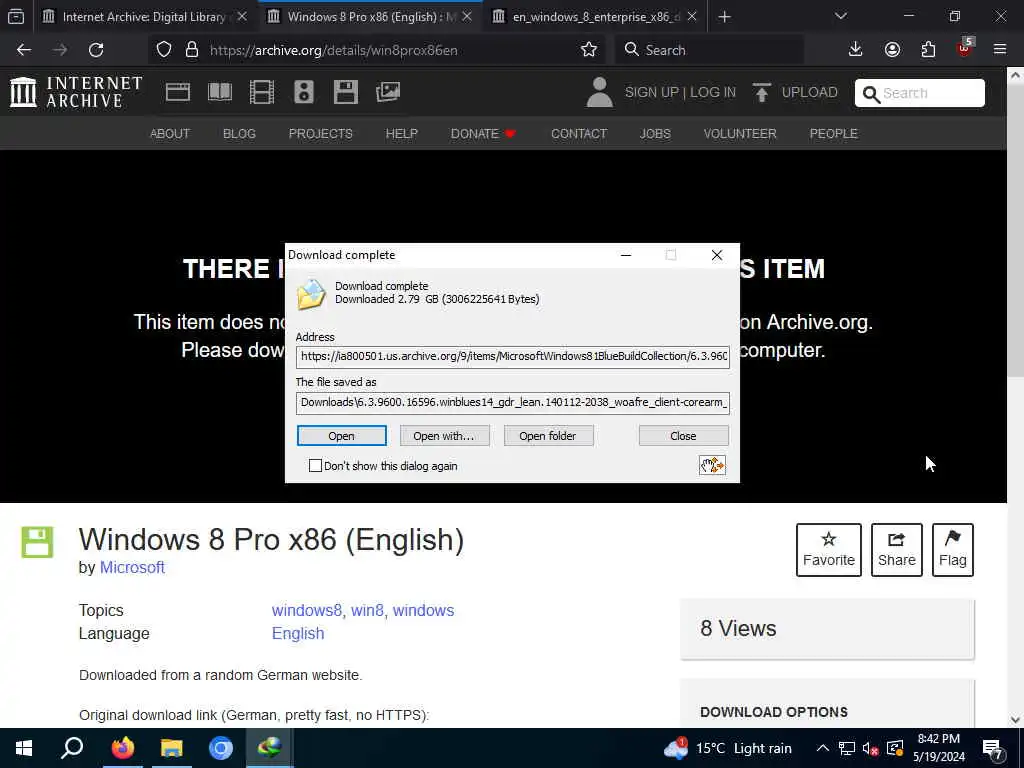The height and width of the screenshot is (768, 1024).
Task: Click the Firefox back arrow
Action: click(24, 50)
